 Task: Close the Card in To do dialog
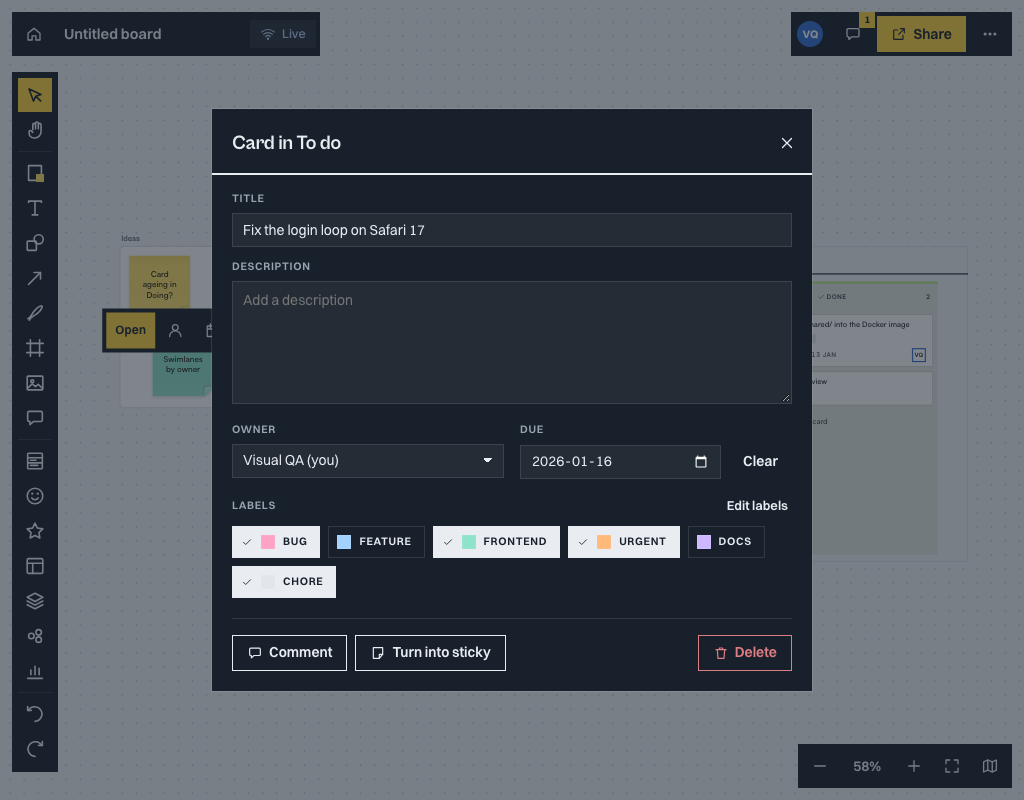pos(787,143)
